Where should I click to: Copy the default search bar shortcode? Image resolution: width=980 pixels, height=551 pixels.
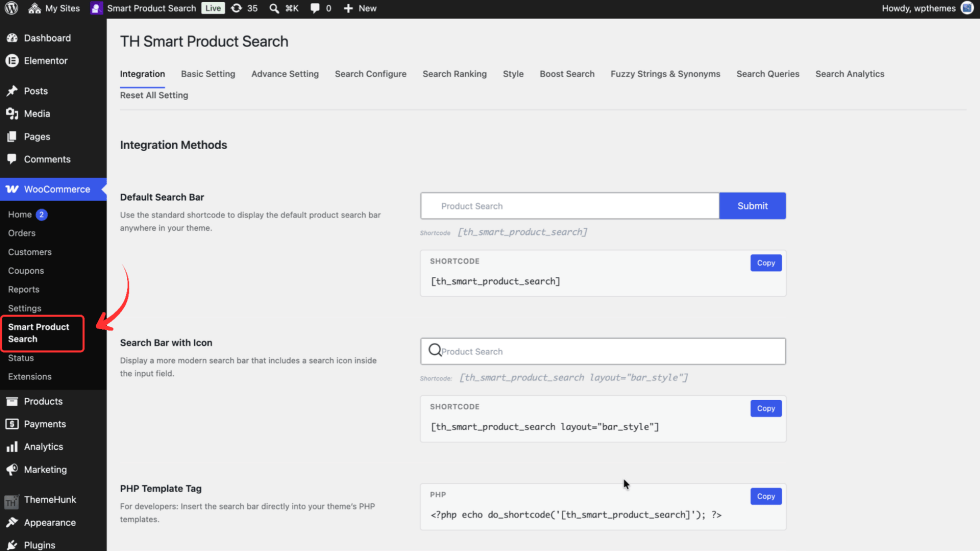pos(766,263)
